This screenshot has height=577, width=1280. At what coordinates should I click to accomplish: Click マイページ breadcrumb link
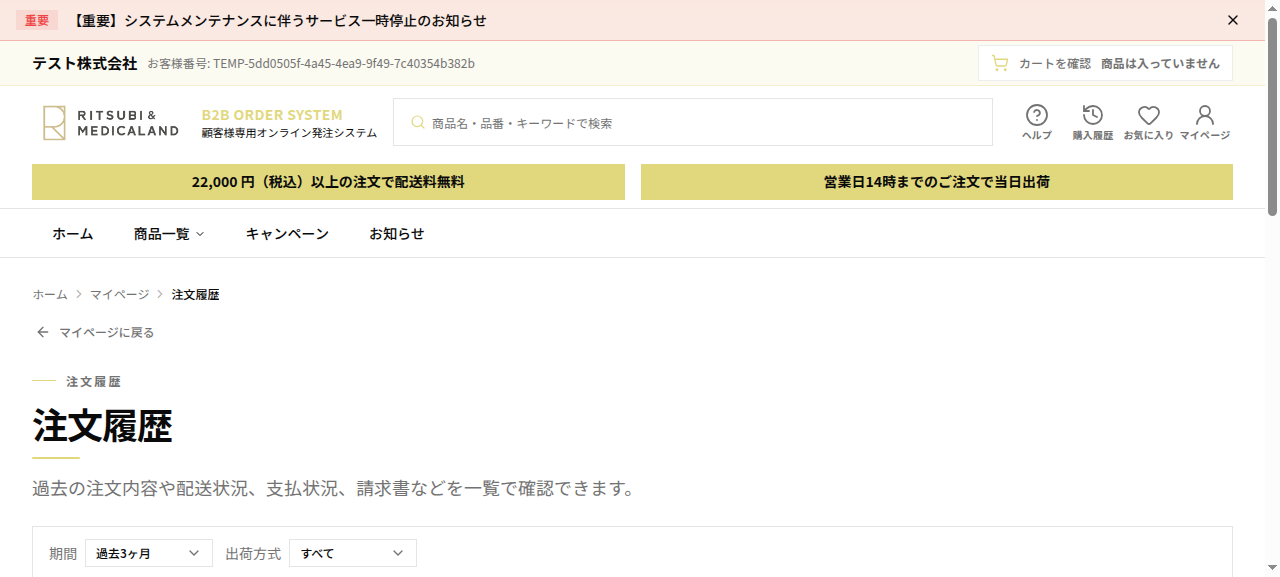tap(119, 294)
